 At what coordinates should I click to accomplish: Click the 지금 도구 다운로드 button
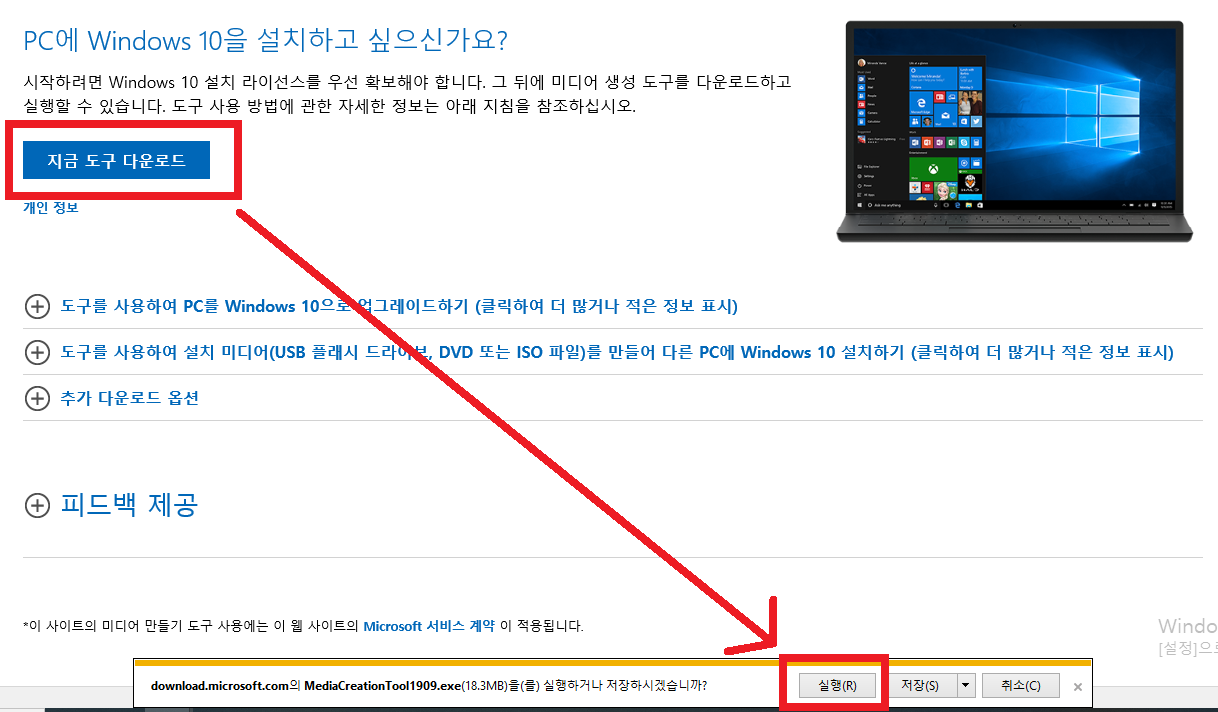(117, 160)
